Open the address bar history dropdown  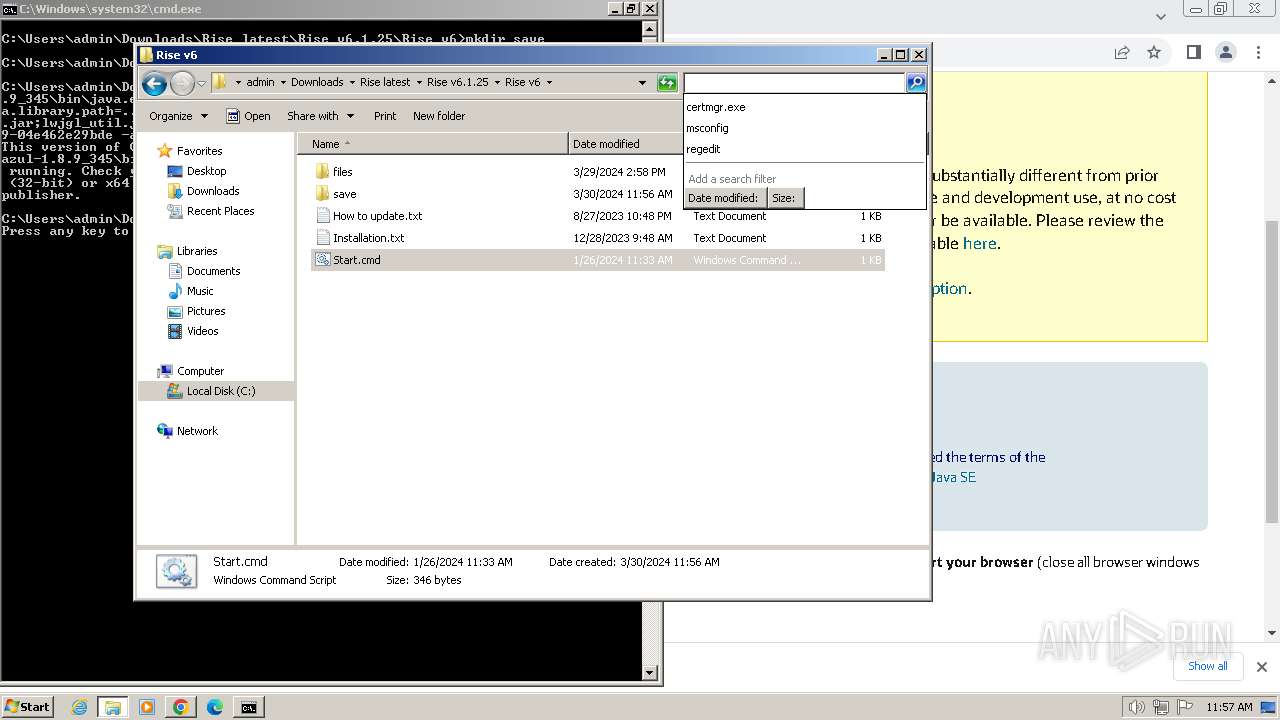[642, 83]
